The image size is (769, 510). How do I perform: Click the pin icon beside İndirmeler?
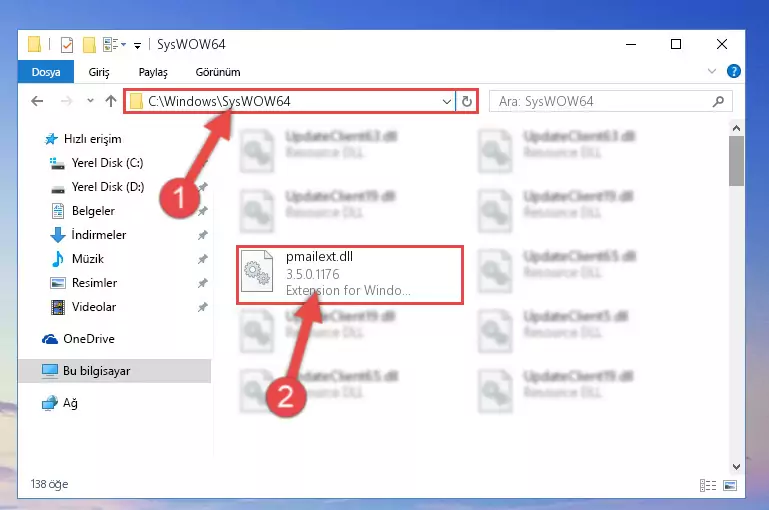[x=203, y=235]
